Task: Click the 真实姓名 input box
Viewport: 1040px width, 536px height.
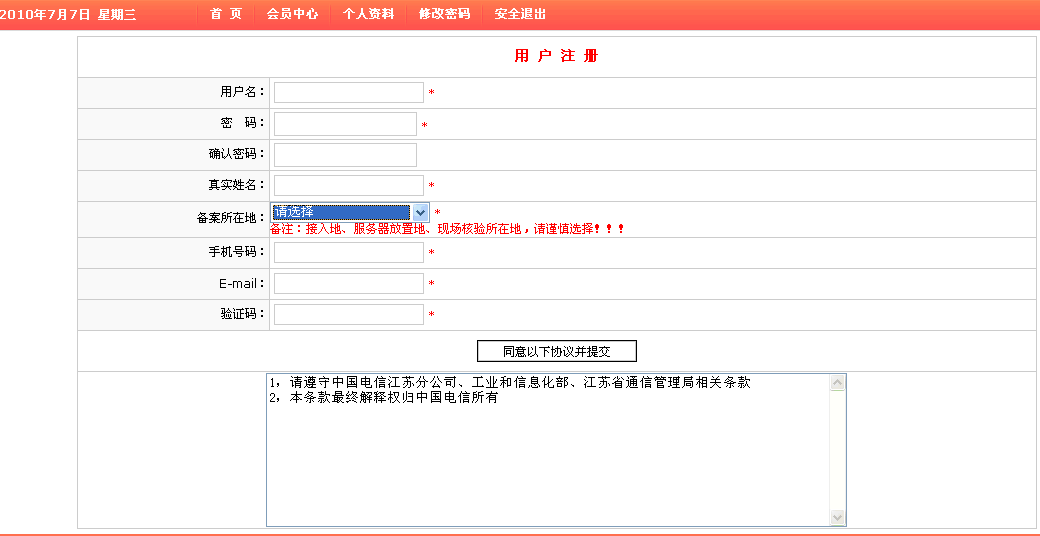Action: pos(348,185)
